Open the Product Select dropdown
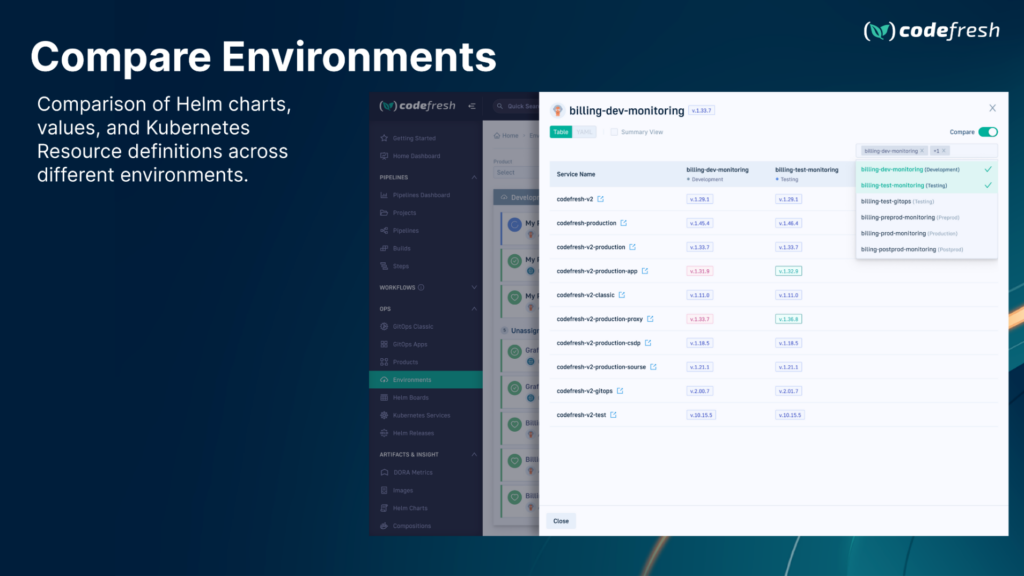 (516, 172)
